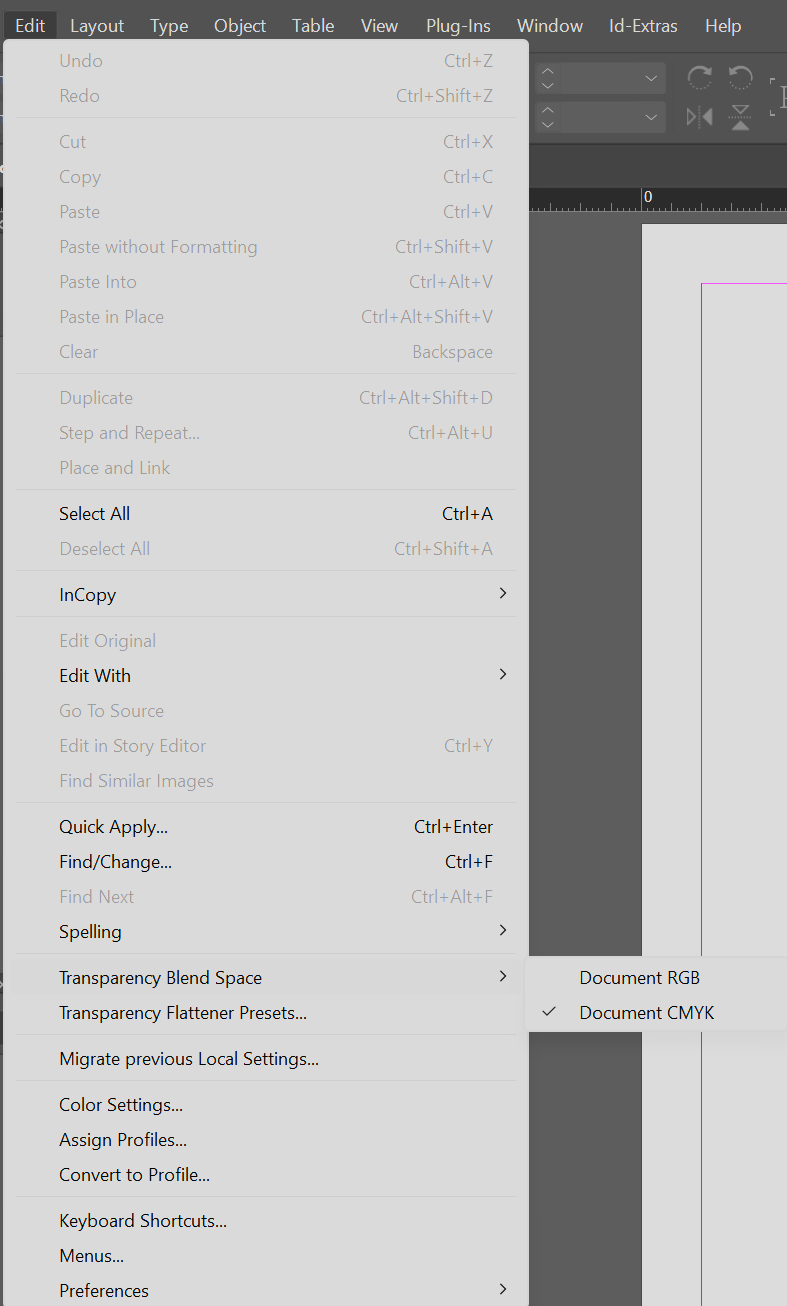The image size is (787, 1306).
Task: Choose Select All from the Edit menu
Action: tap(95, 514)
